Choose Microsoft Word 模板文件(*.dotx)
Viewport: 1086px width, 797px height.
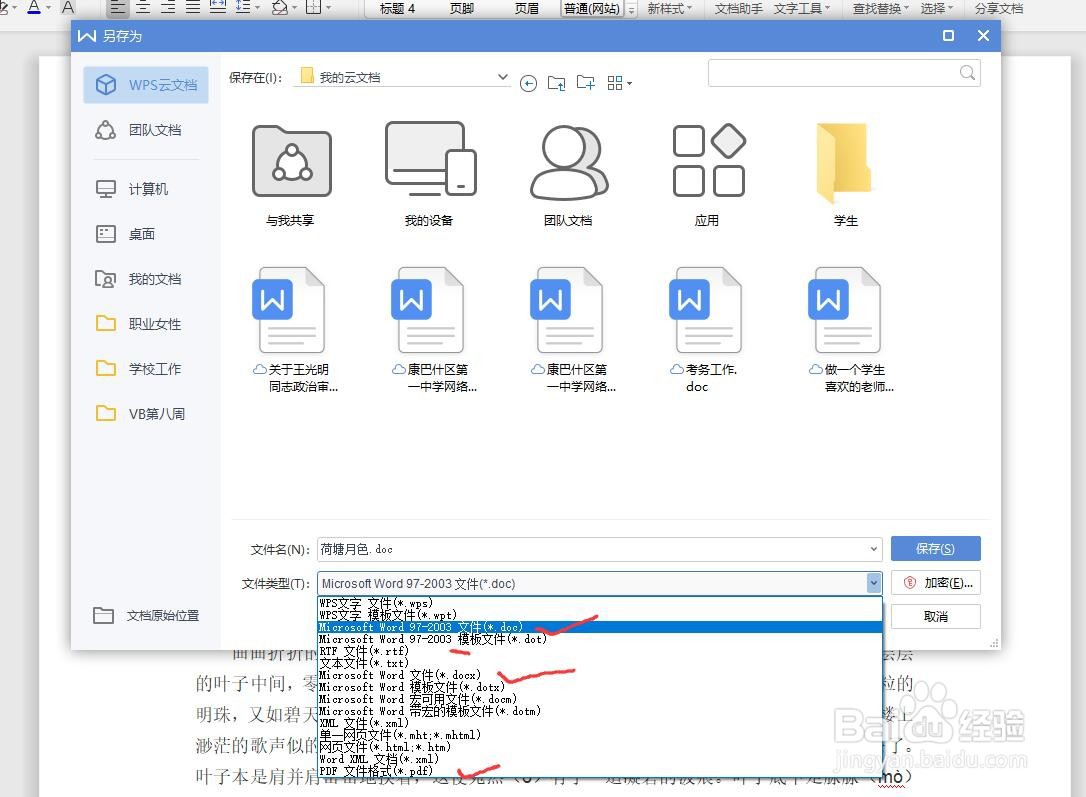600,687
